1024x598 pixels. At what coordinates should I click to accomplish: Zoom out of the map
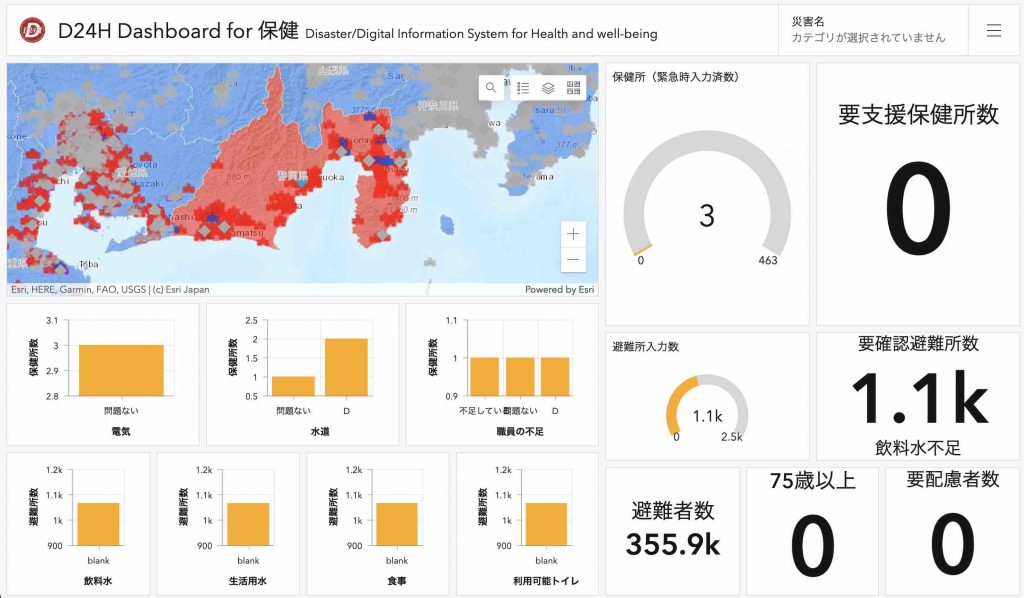[573, 260]
